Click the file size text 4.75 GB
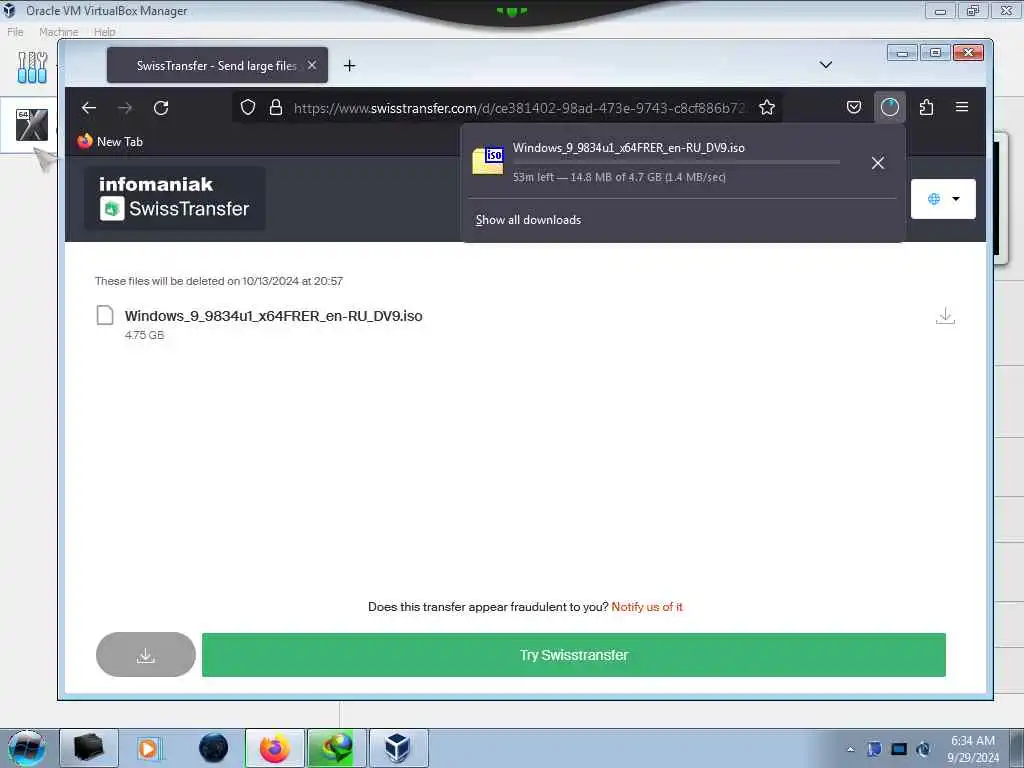The image size is (1024, 768). [144, 335]
